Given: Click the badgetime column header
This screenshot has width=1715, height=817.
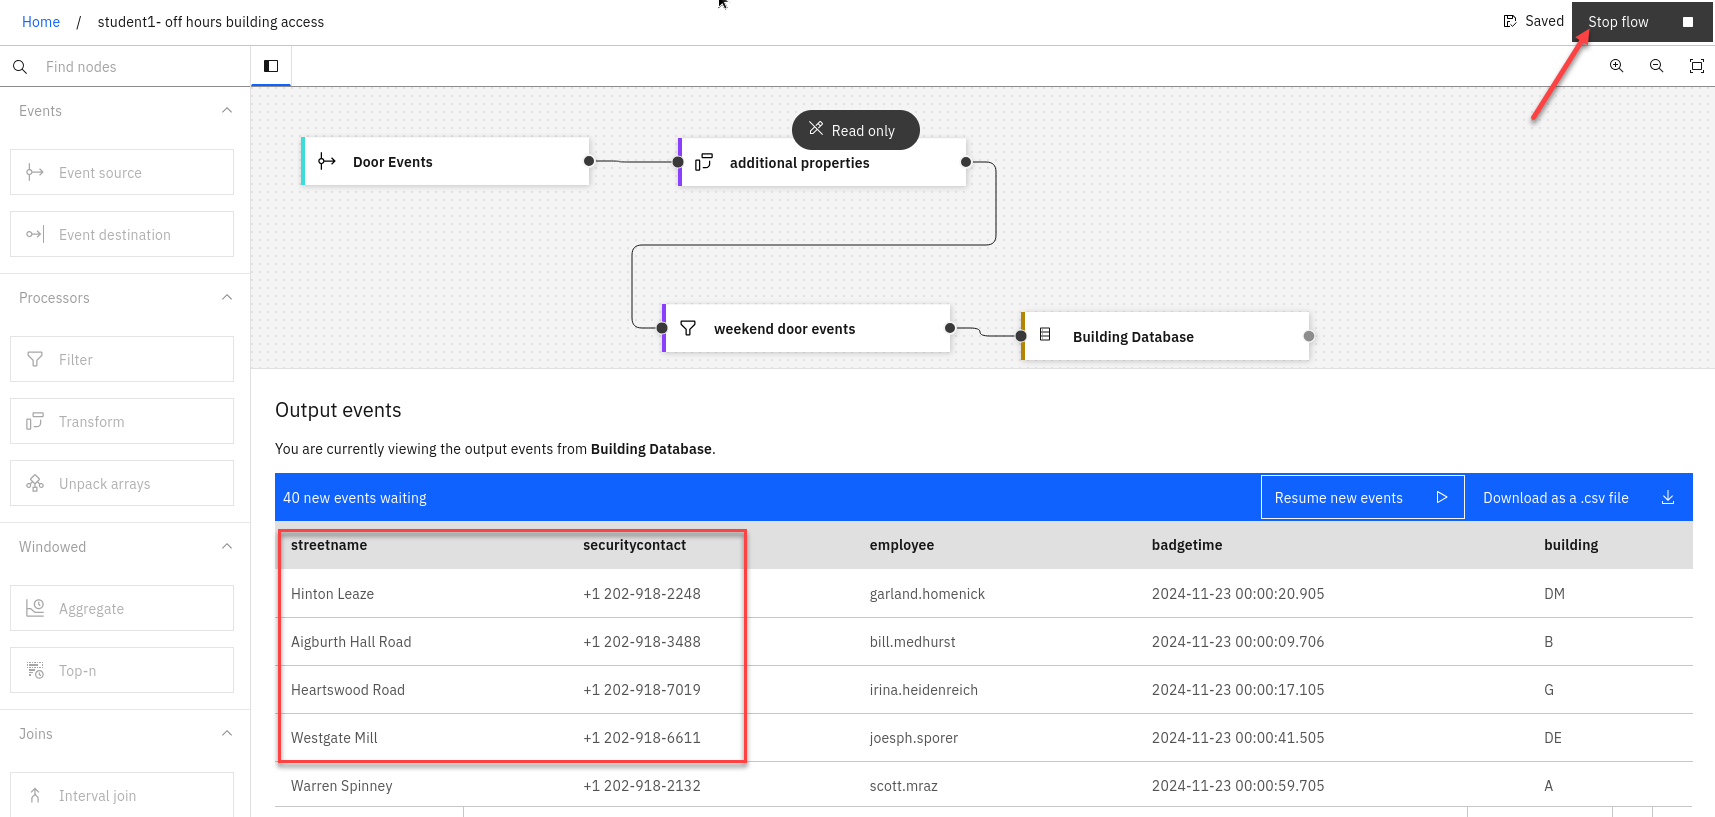Looking at the screenshot, I should tap(1186, 545).
